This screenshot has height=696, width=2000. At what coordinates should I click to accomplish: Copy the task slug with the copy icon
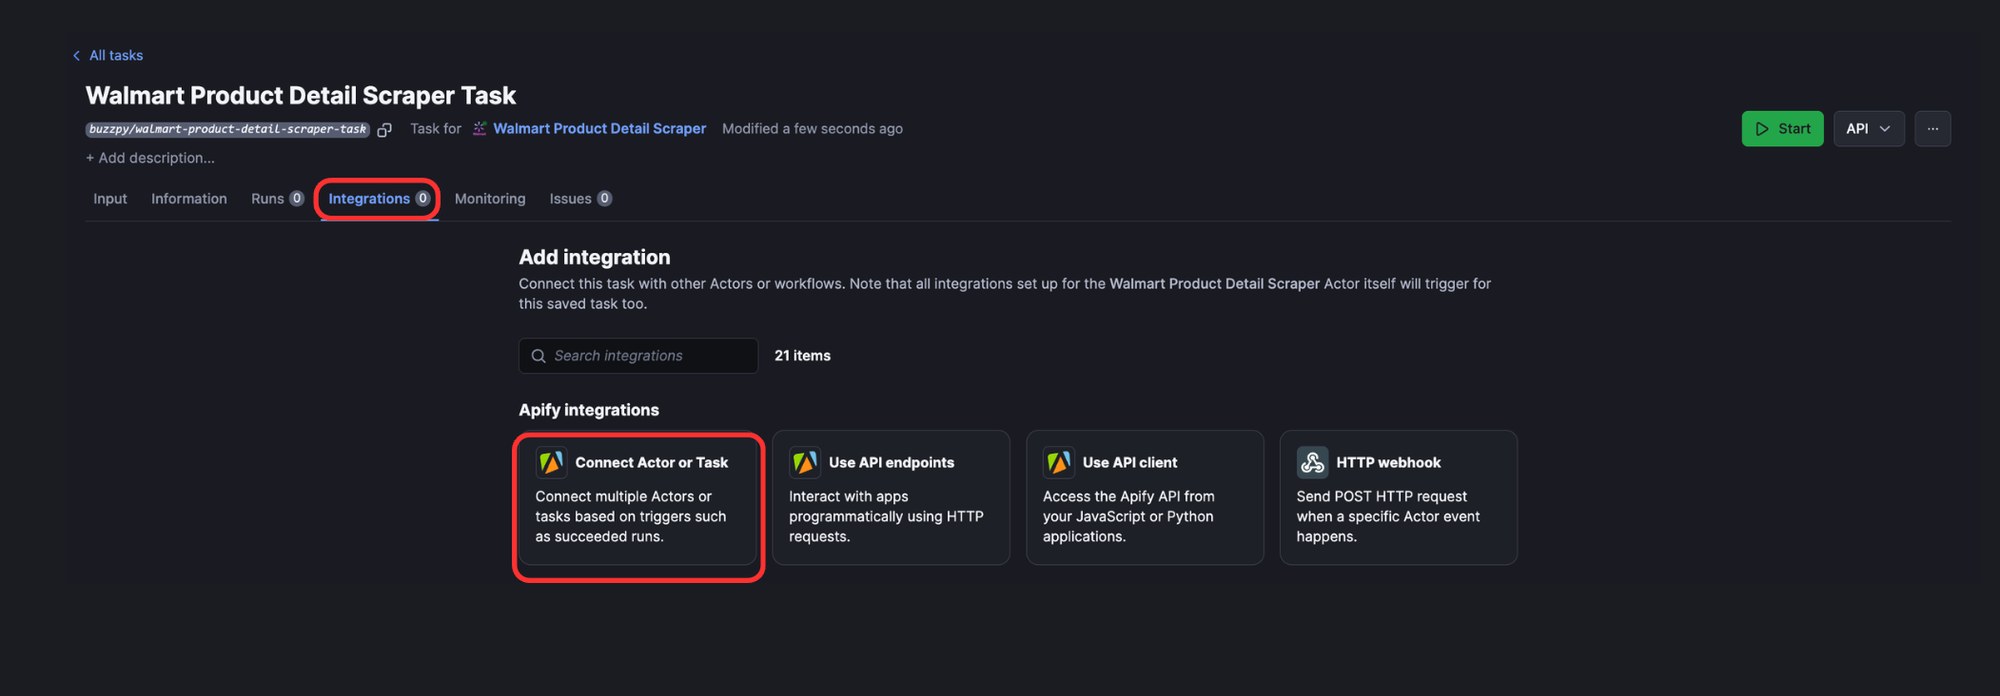click(x=384, y=130)
